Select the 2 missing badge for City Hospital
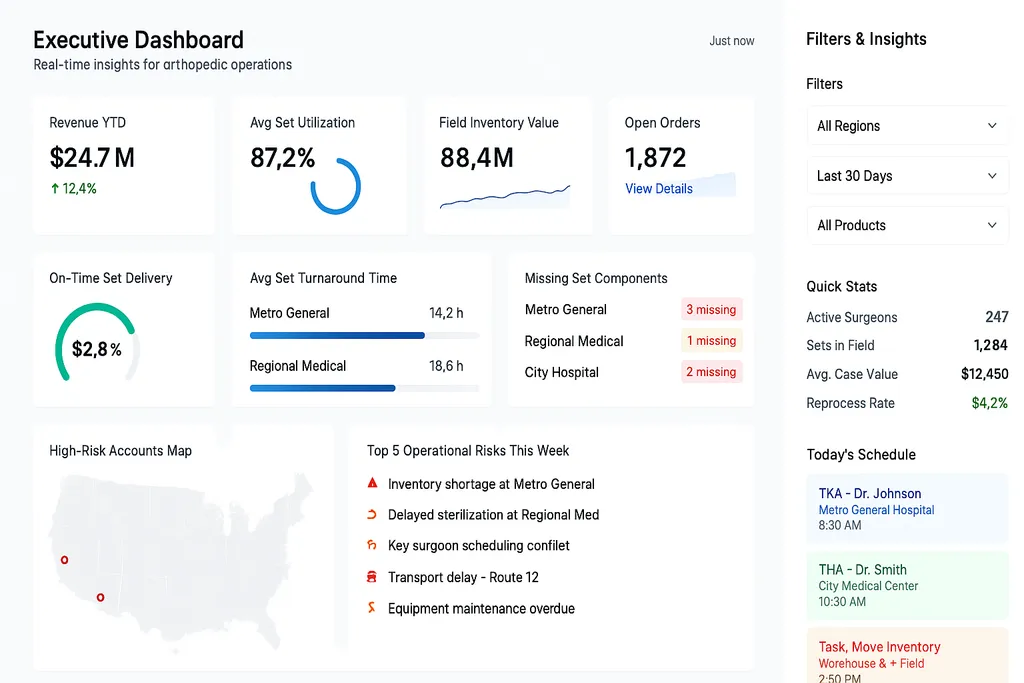The width and height of the screenshot is (1024, 683). coord(711,372)
